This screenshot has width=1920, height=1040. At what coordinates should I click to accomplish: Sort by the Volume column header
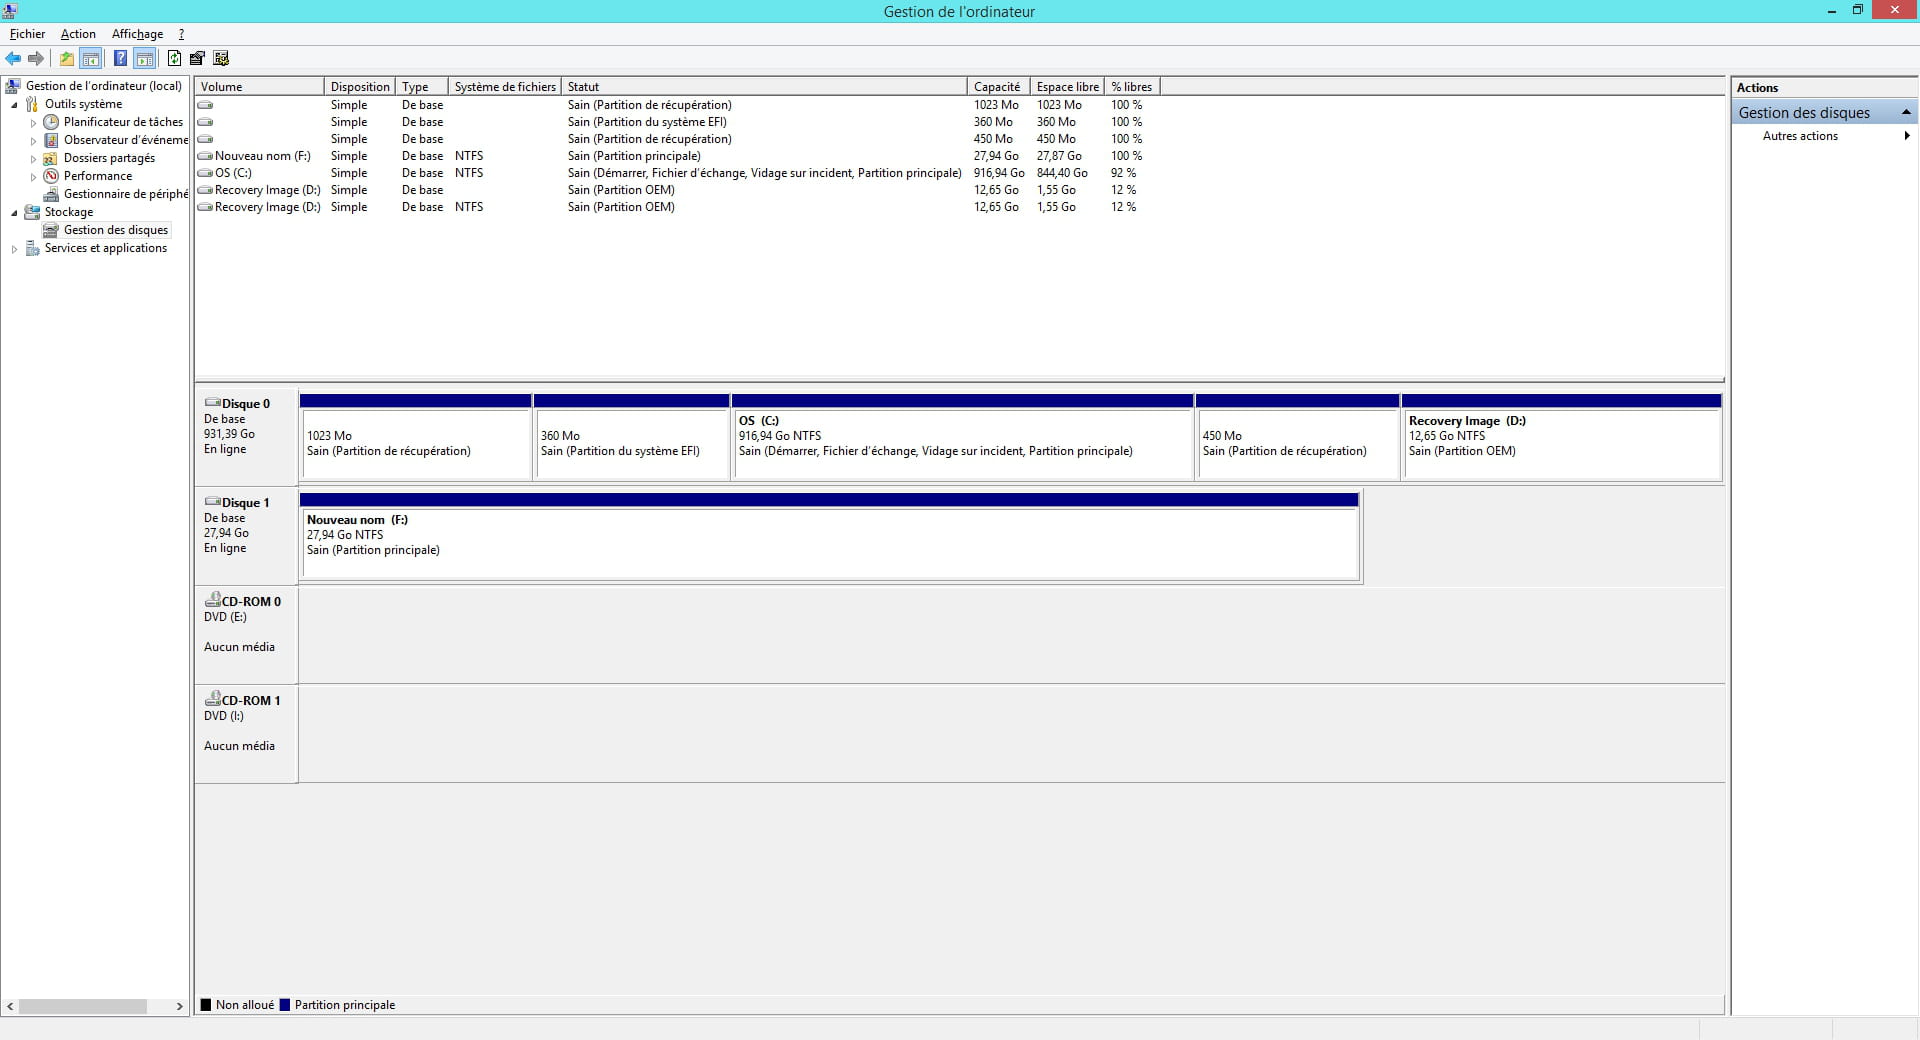(x=260, y=87)
